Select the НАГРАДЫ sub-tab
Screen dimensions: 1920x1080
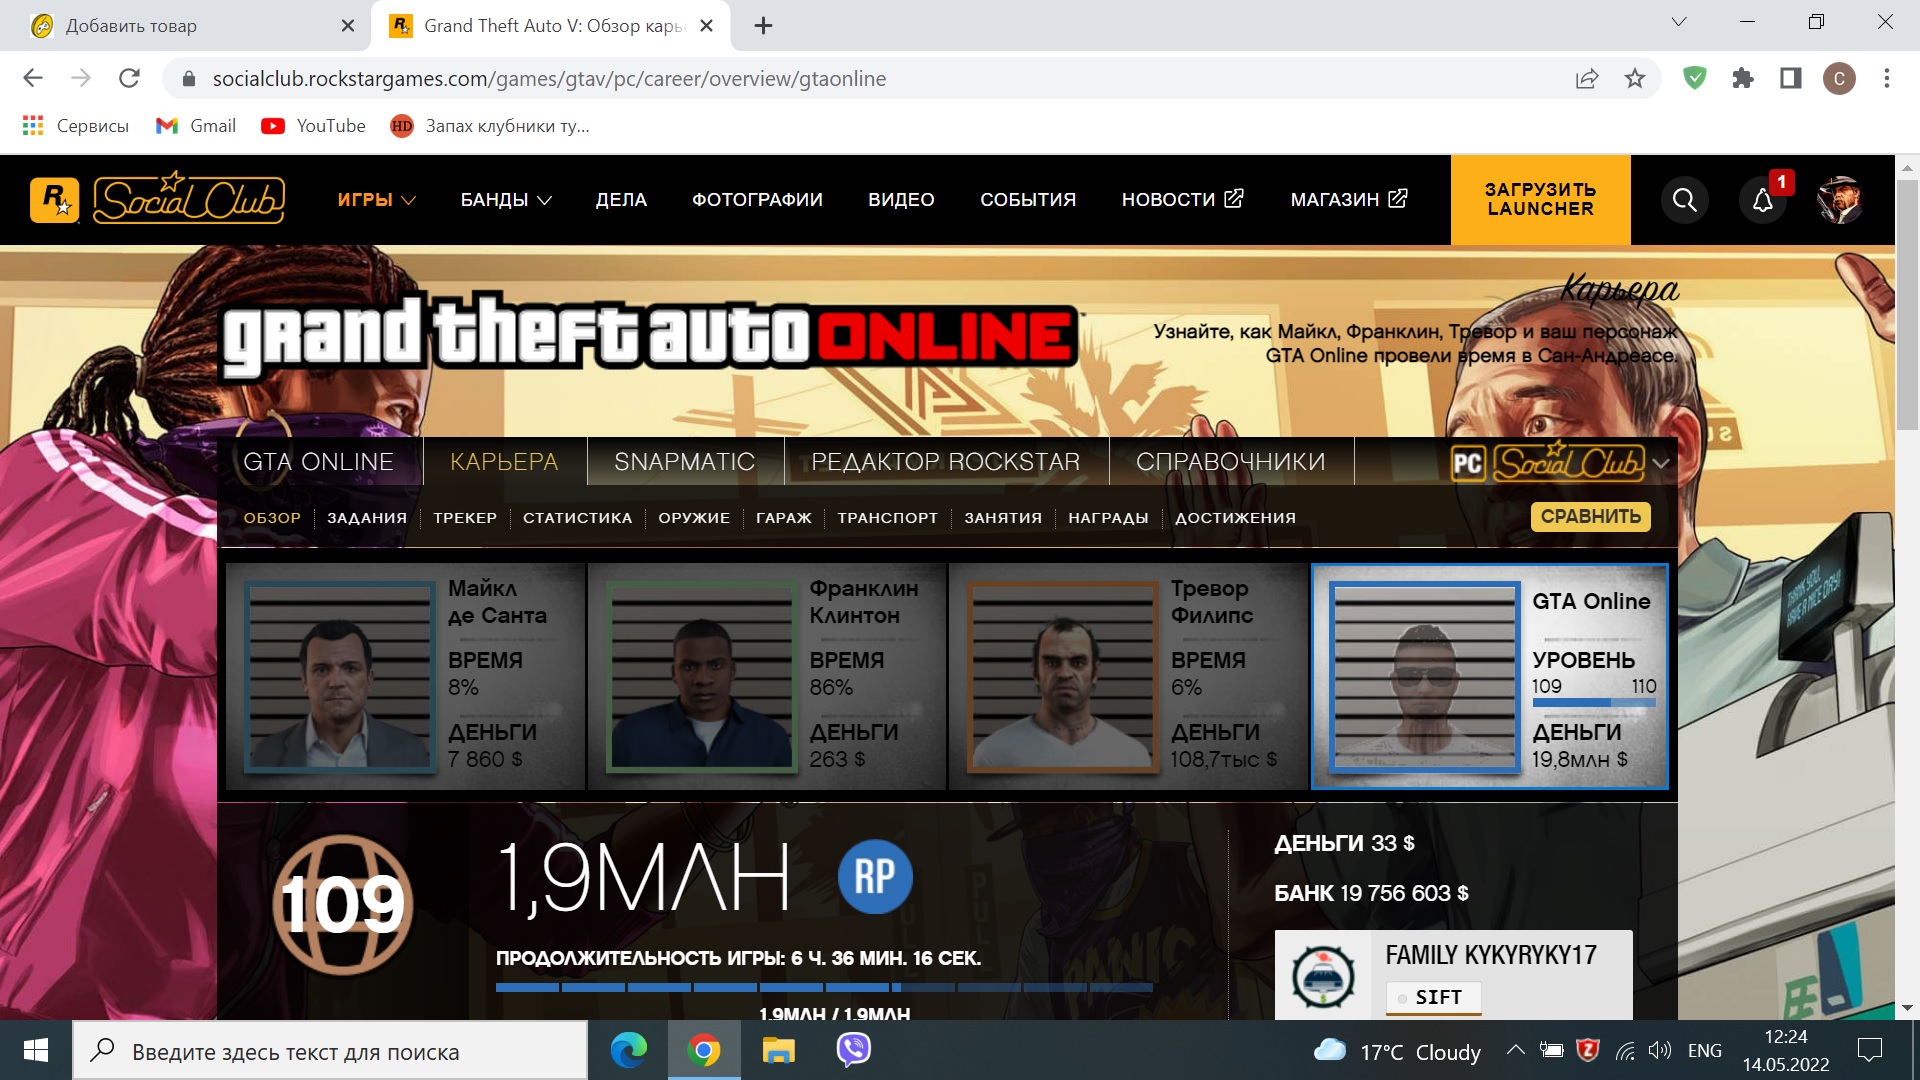[x=1108, y=518]
